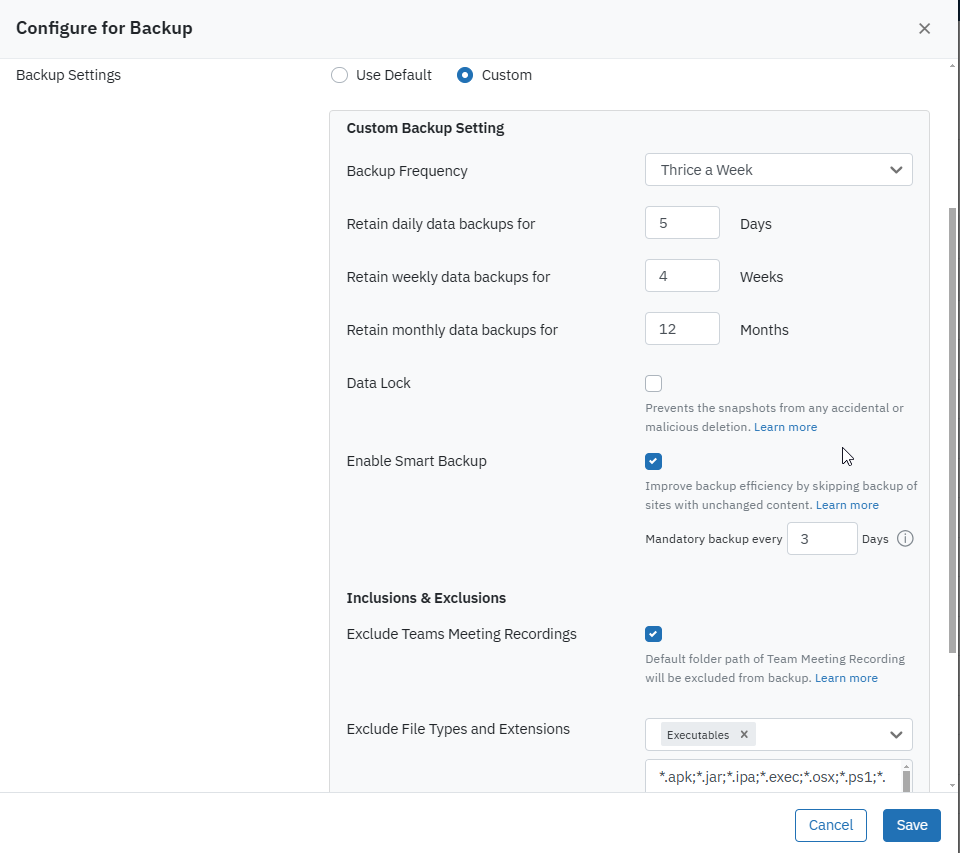Select the Custom backup settings radio button

[x=465, y=75]
